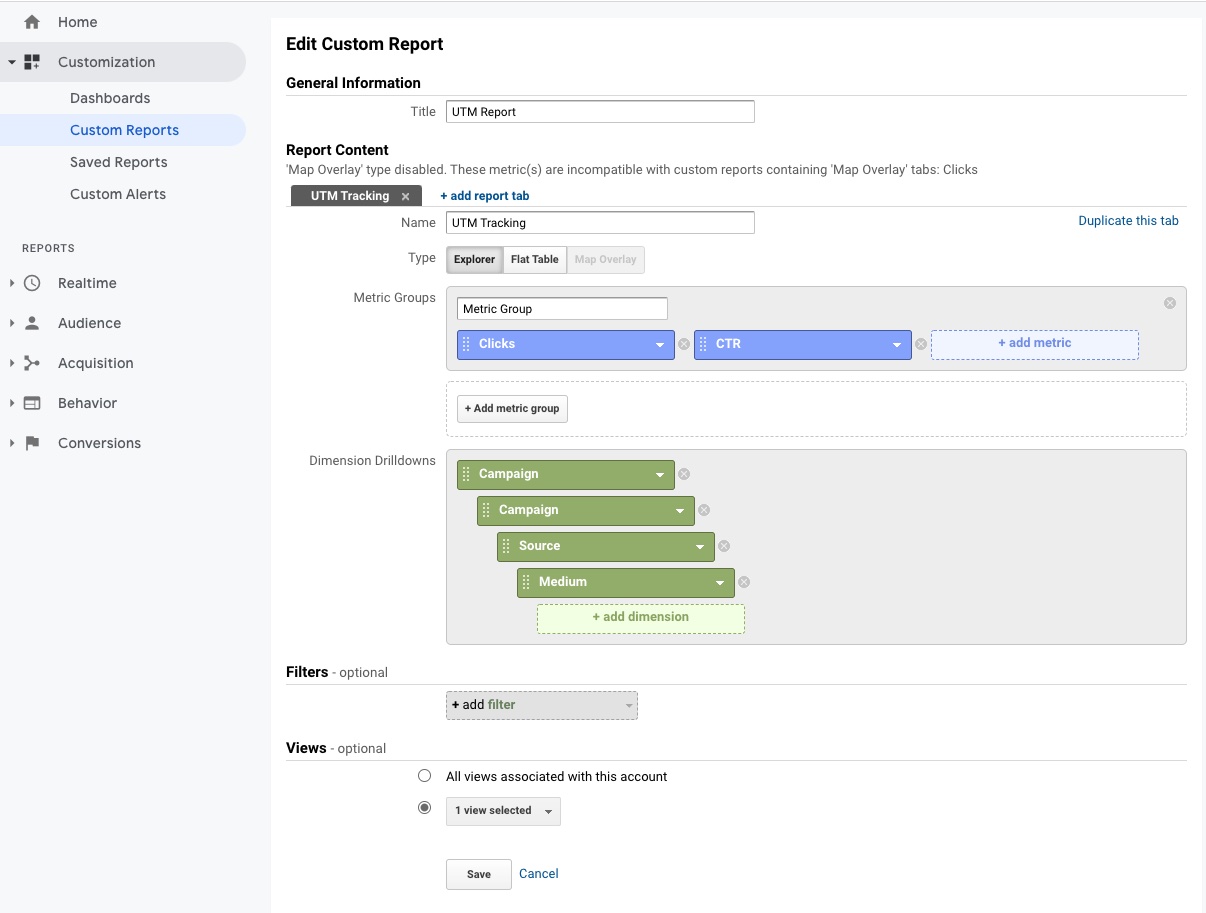
Task: Open Saved Reports in the sidebar
Action: click(118, 162)
